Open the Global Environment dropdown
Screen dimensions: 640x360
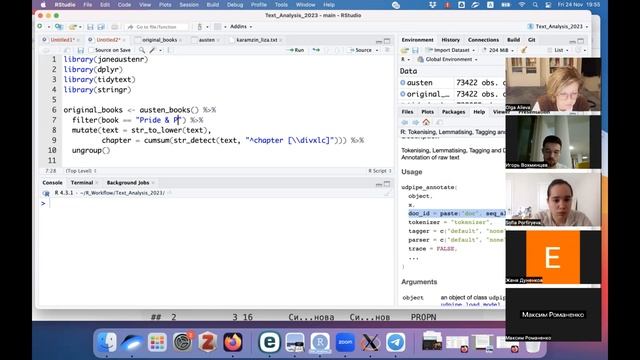447,60
